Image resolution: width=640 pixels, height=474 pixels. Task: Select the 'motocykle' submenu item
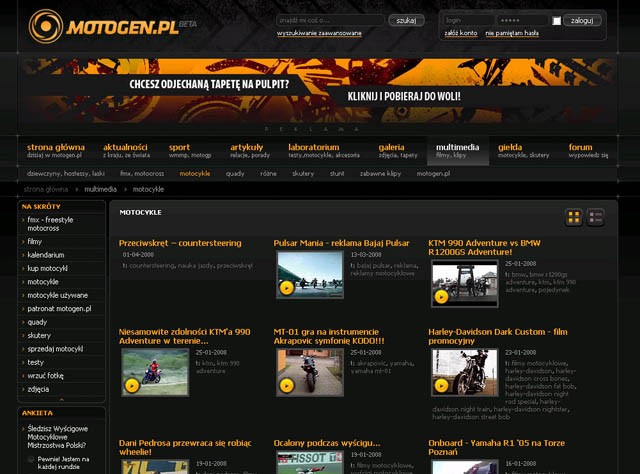point(195,174)
